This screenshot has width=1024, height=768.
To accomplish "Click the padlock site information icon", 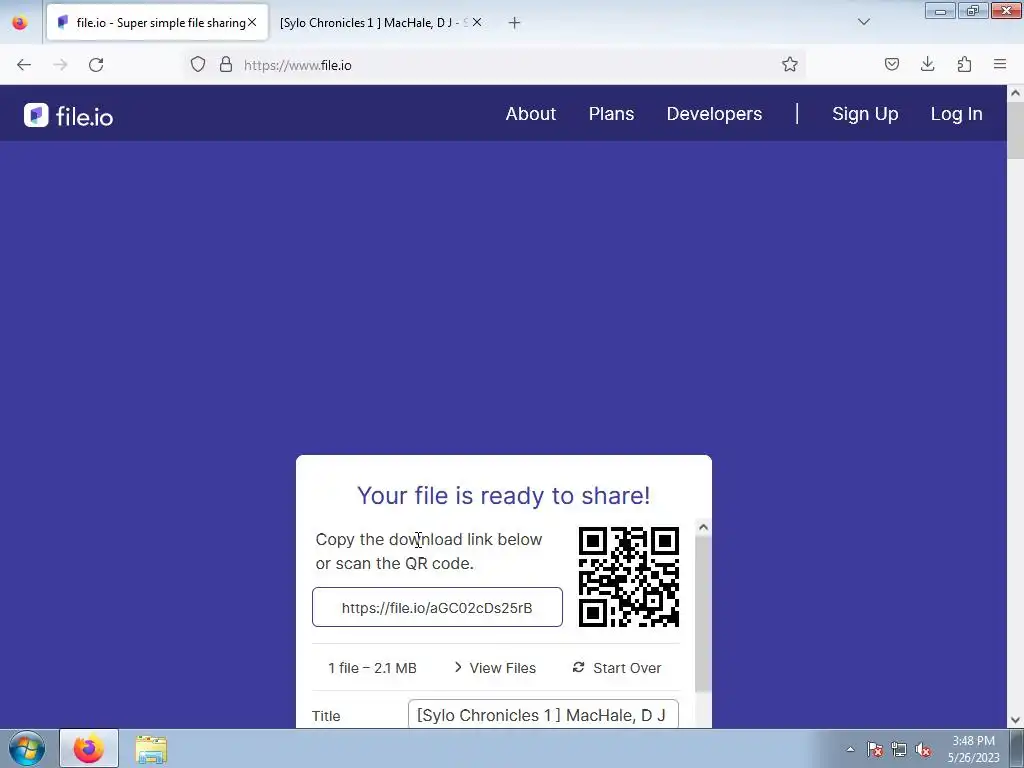I will coord(226,65).
